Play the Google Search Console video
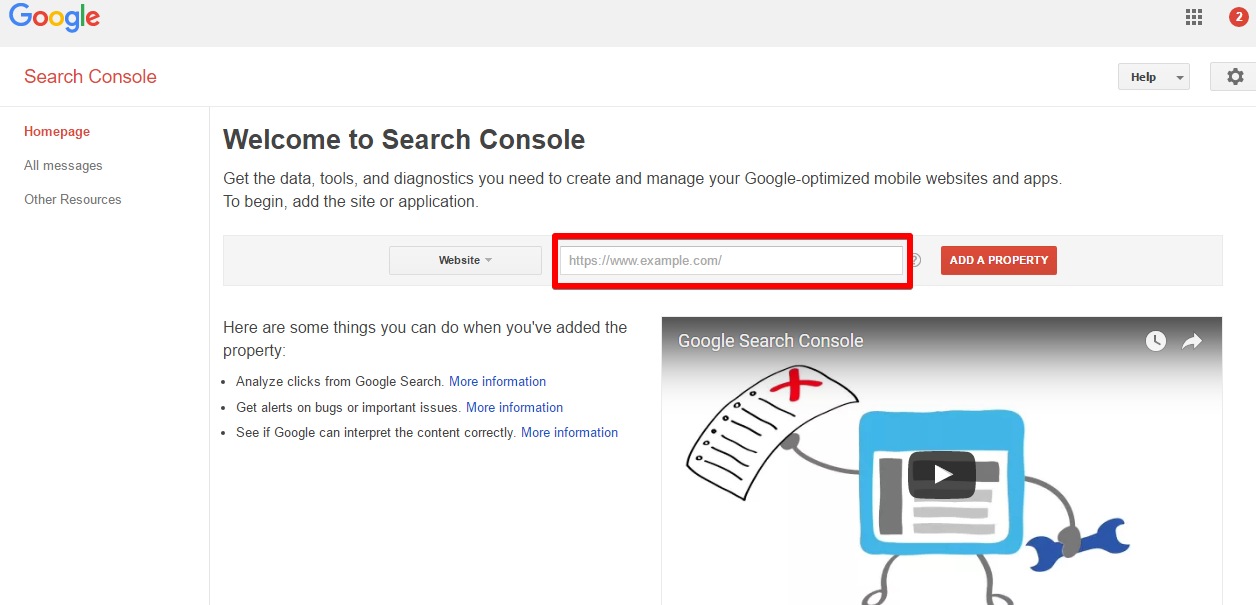Viewport: 1256px width, 605px height. tap(941, 474)
